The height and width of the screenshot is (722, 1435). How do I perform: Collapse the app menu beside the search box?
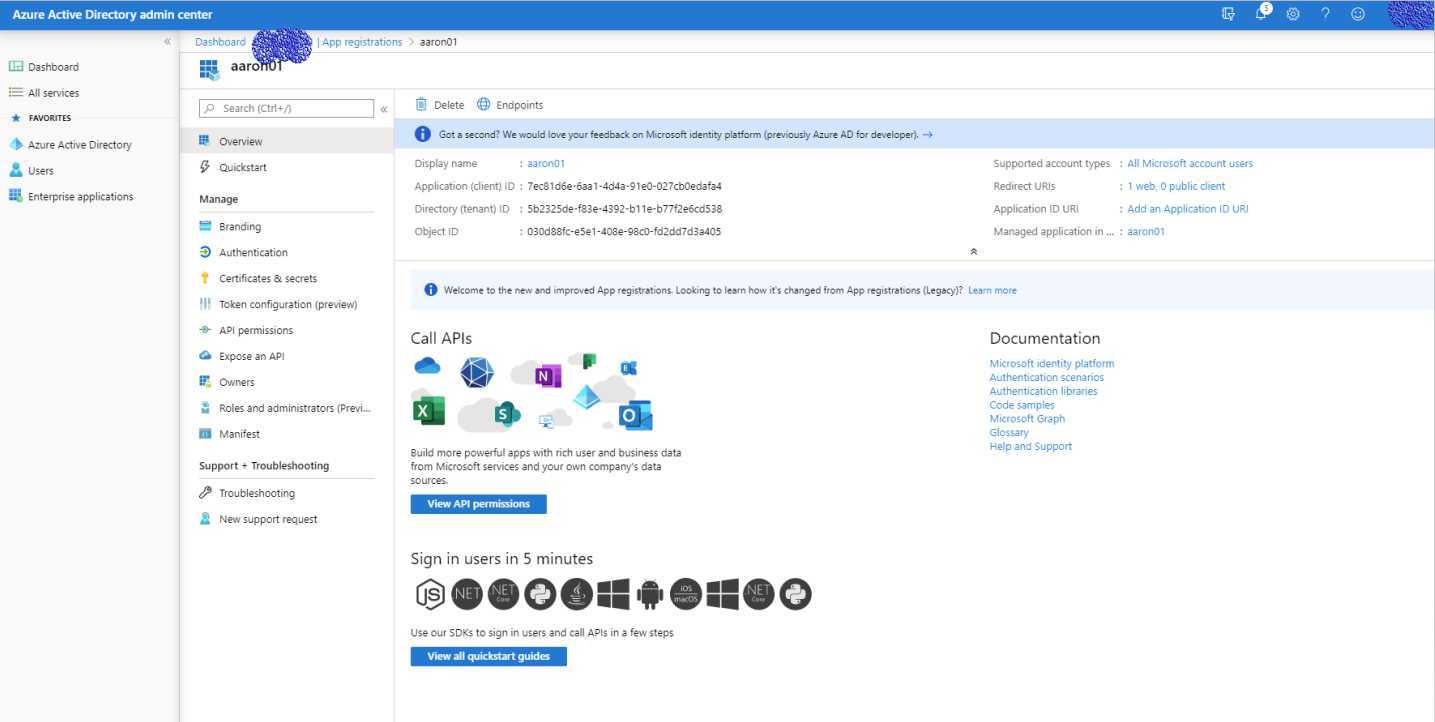[x=384, y=109]
